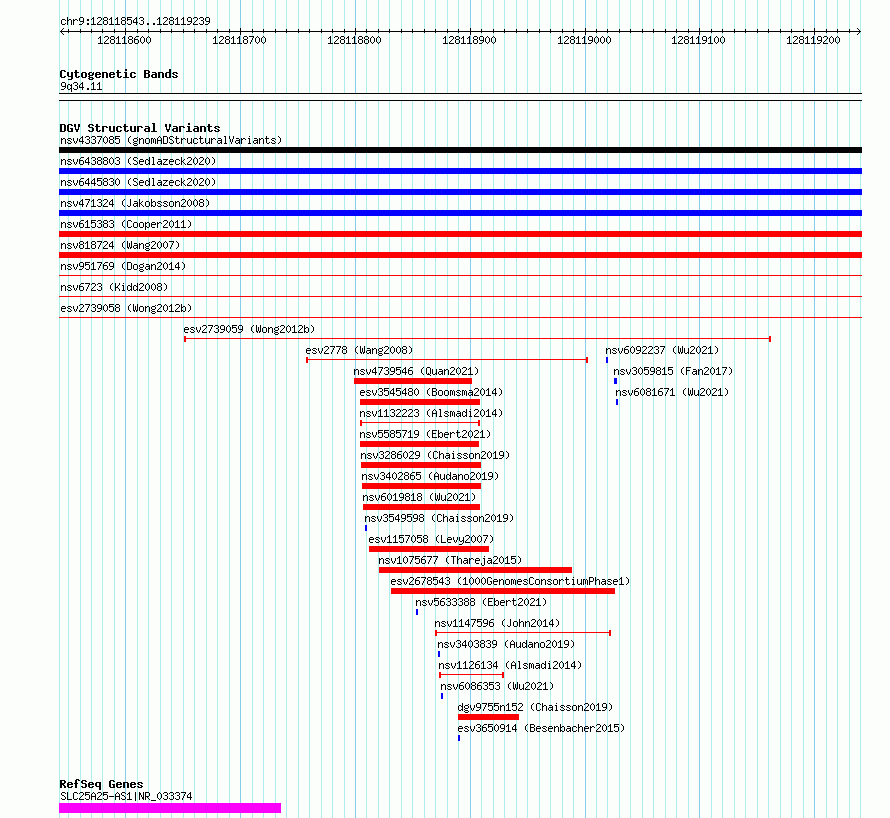Screen dimensions: 890x818
Task: Click the magenta SLC25A25-AS1 gene bar
Action: (x=170, y=808)
